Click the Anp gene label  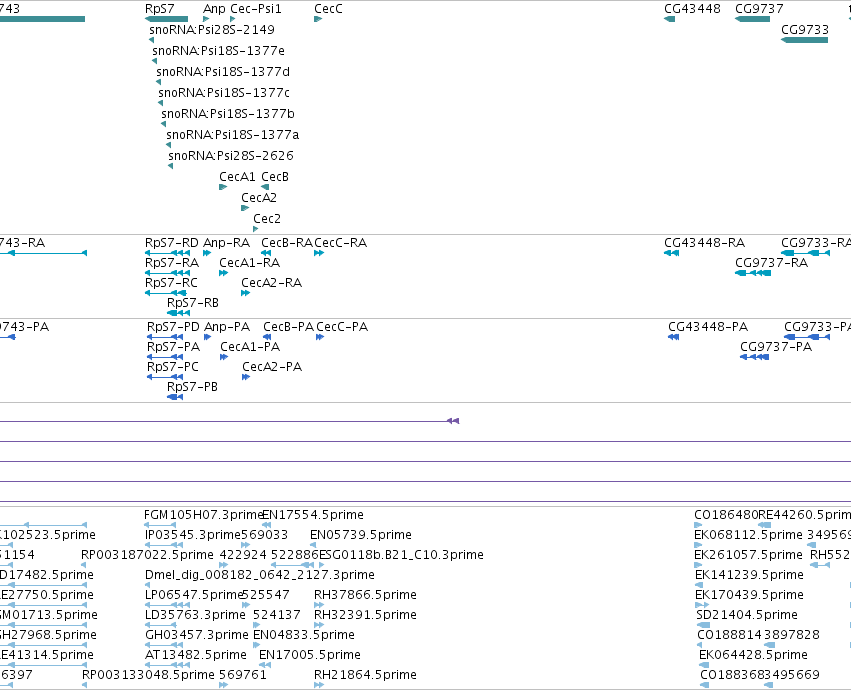point(214,9)
